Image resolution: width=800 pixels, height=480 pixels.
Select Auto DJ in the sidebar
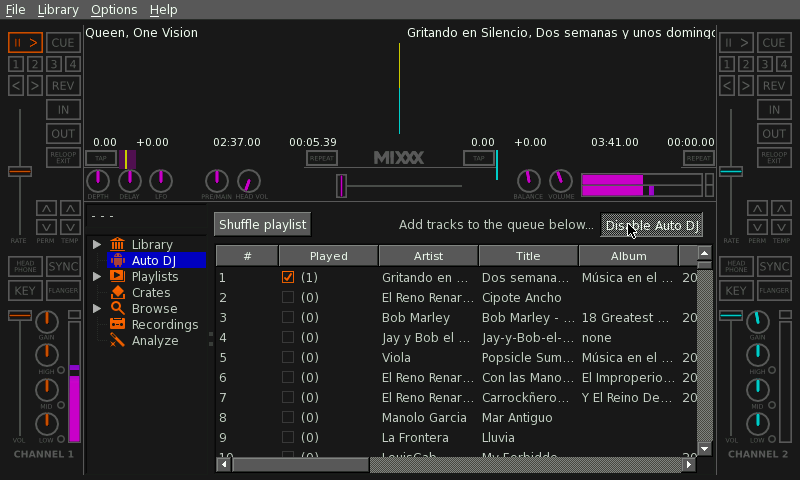point(156,261)
